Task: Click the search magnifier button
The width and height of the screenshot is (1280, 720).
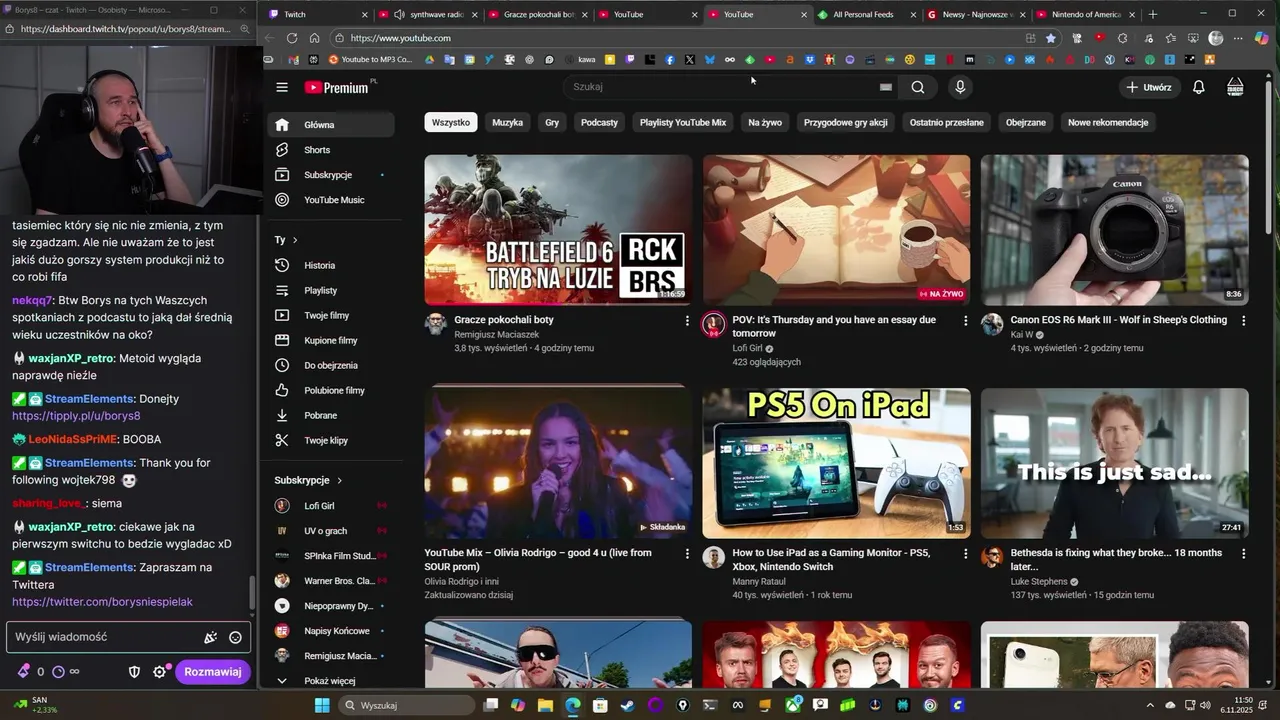Action: (918, 87)
